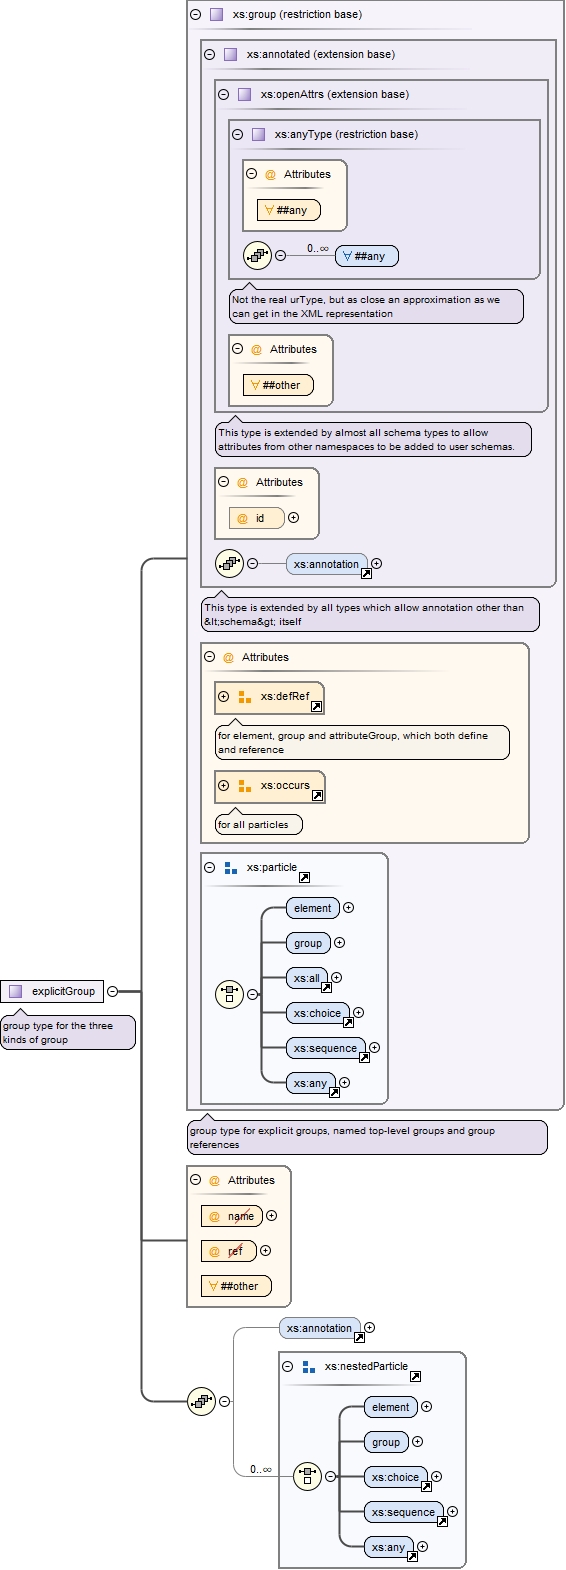
Task: Click the '0..∞' cardinality label near xs:nestedParticle
Action: pos(261,1469)
